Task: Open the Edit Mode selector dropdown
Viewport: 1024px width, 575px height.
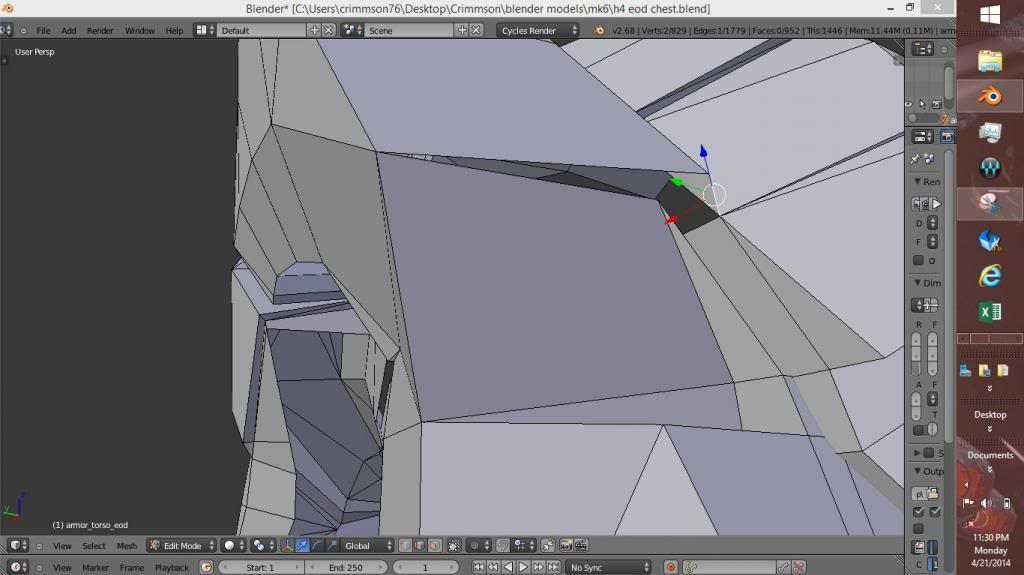Action: 181,546
